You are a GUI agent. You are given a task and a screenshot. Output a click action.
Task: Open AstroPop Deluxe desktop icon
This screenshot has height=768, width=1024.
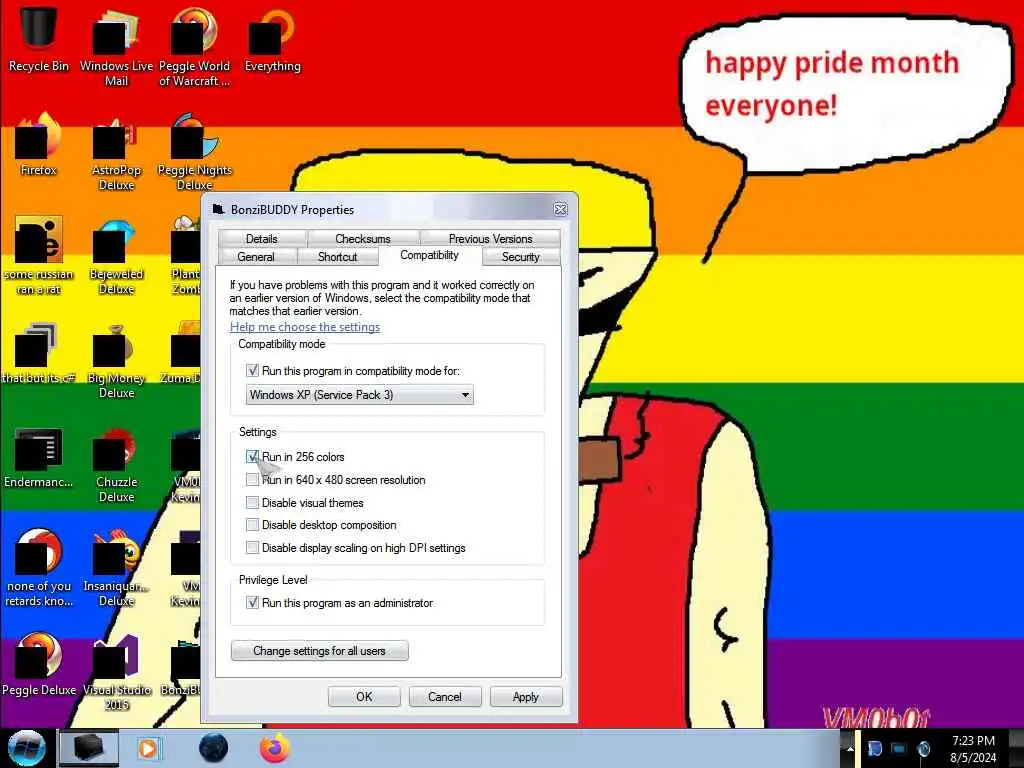click(116, 152)
